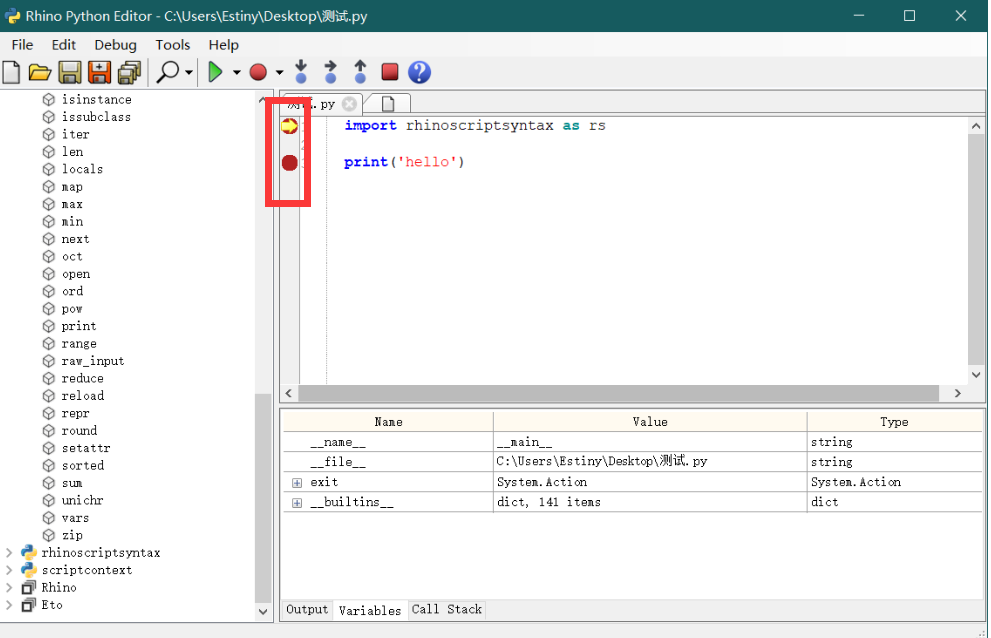The width and height of the screenshot is (991, 638).
Task: Open the Debug menu
Action: point(115,44)
